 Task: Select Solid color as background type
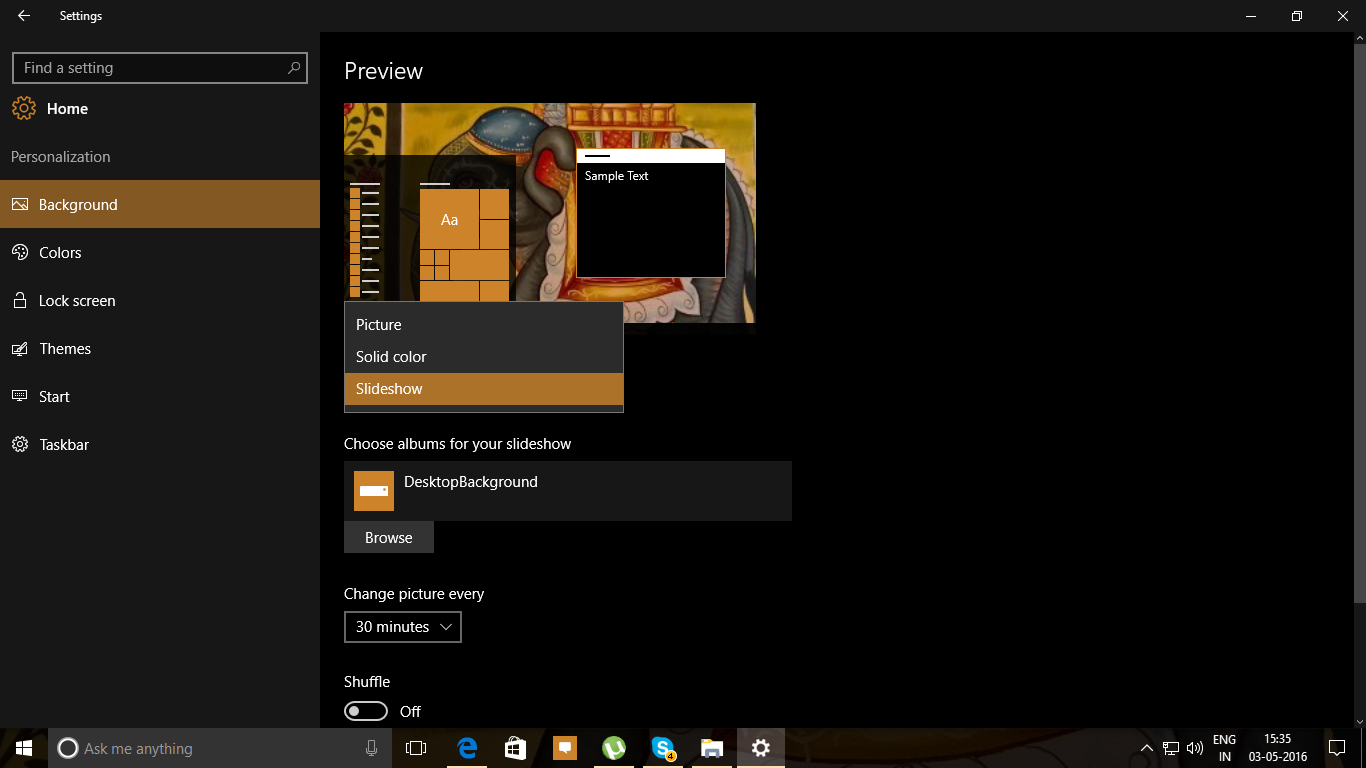(390, 356)
